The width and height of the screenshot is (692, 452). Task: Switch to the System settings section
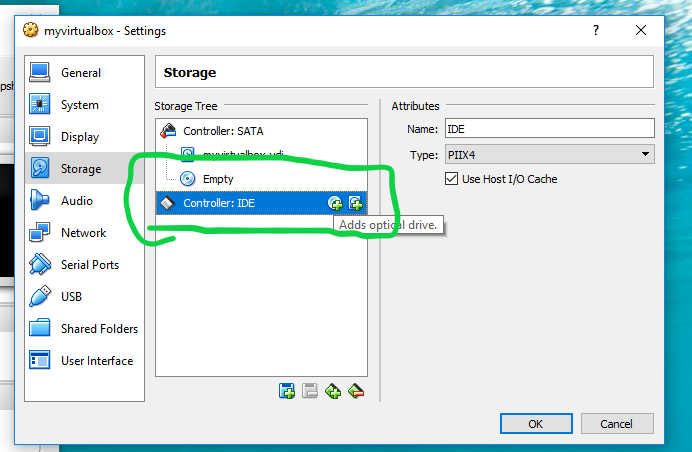(x=79, y=105)
